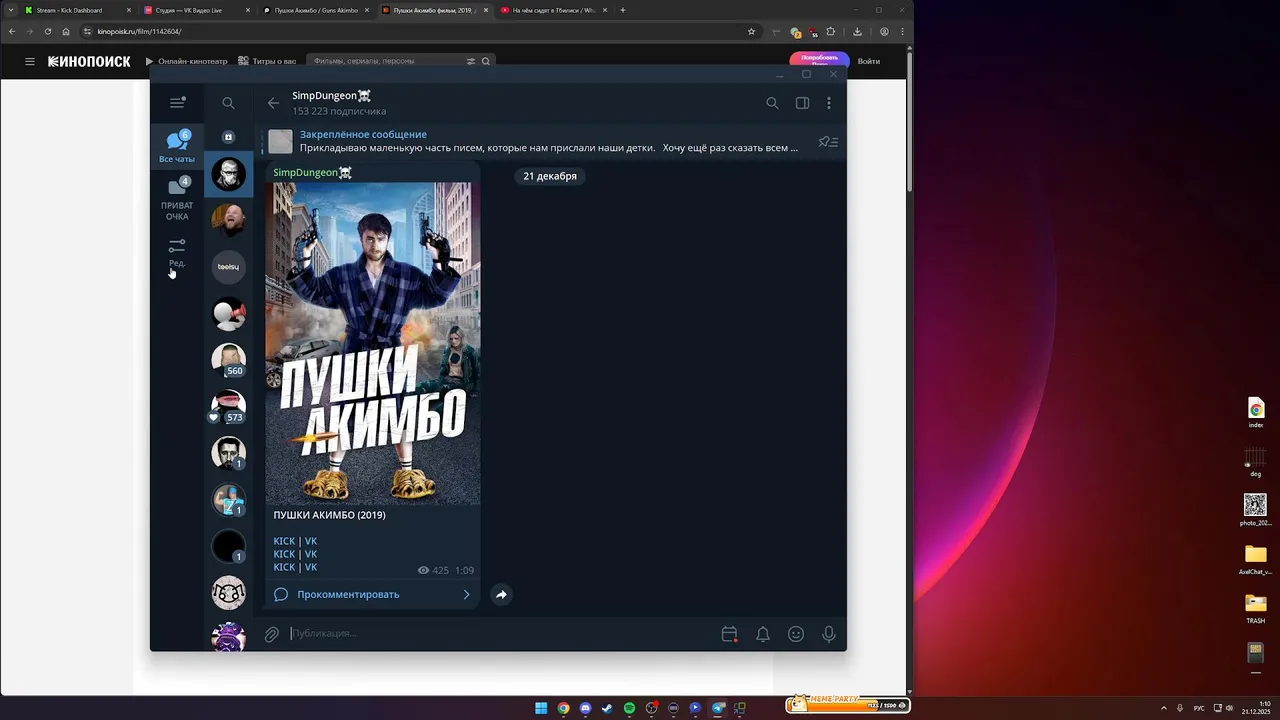Open the Chrome profile avatar icon

click(884, 31)
